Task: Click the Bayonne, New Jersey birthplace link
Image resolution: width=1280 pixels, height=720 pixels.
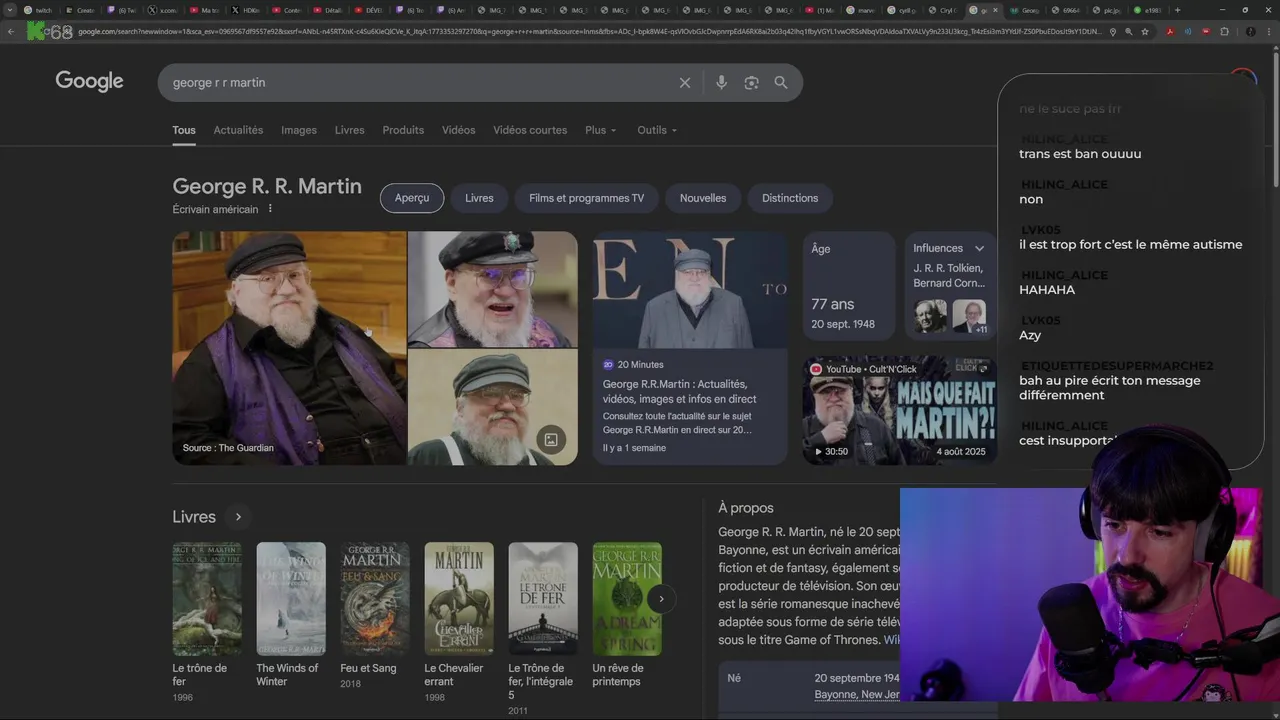Action: [x=857, y=695]
